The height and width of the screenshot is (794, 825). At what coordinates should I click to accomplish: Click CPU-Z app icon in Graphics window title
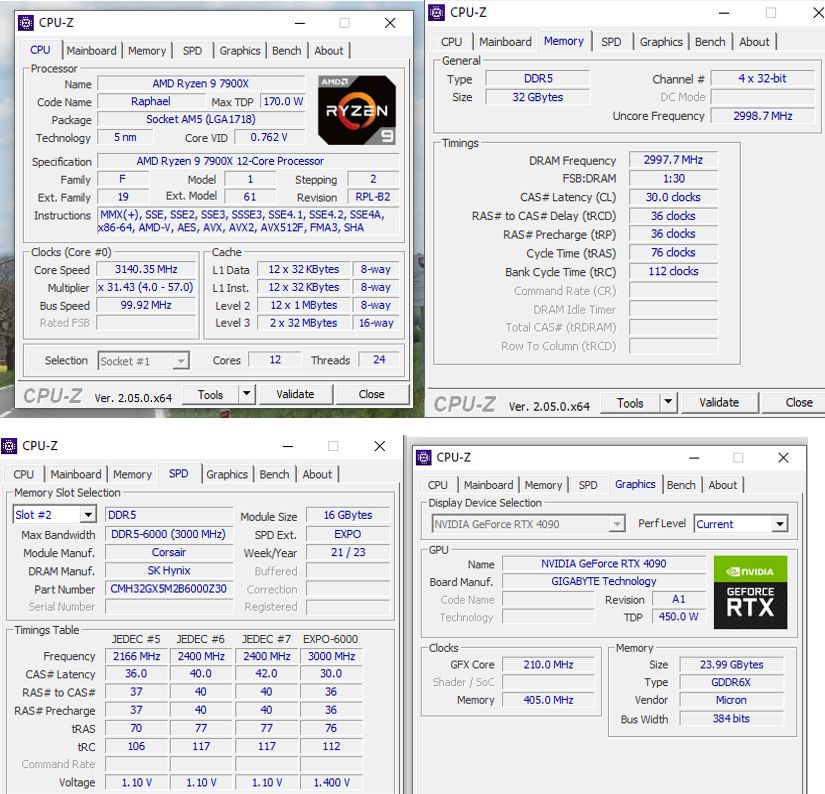[x=424, y=457]
